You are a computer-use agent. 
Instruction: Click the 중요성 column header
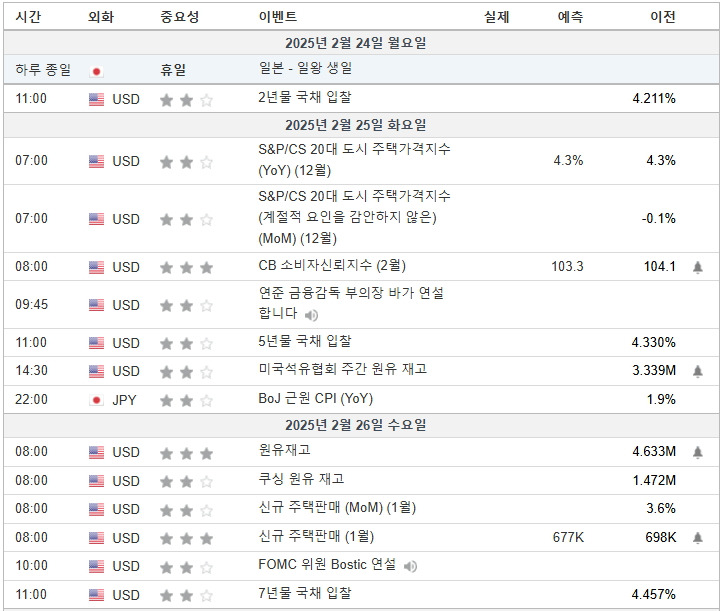180,17
